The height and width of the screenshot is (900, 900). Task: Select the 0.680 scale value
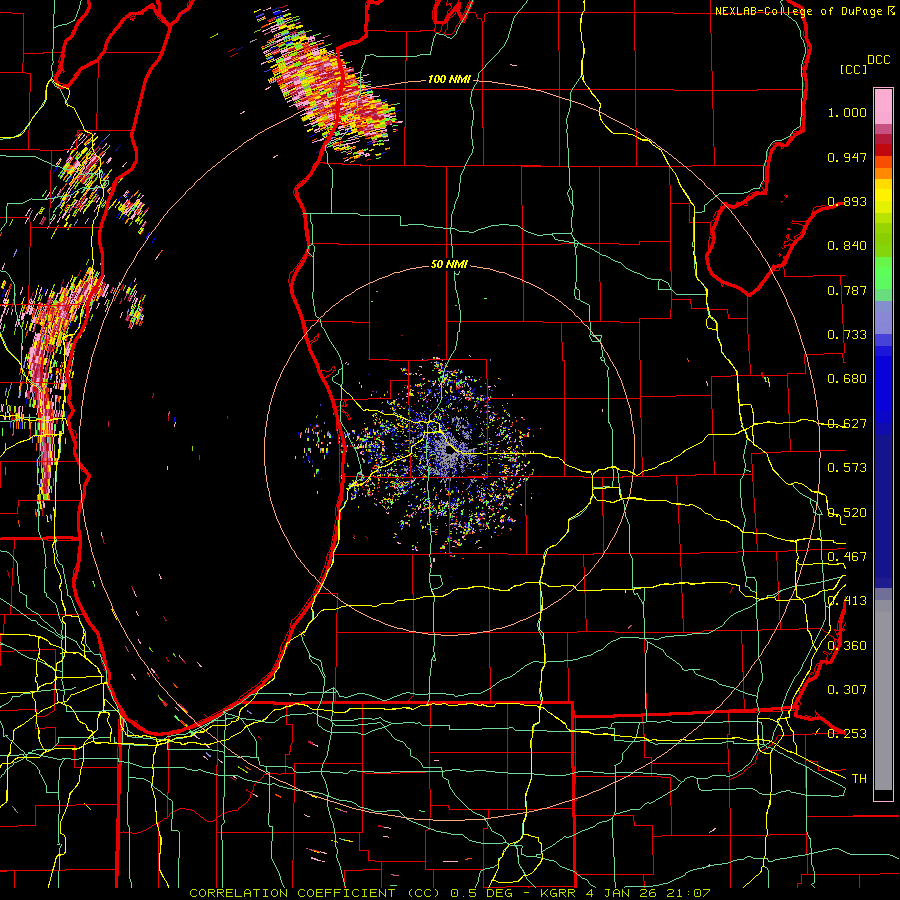[x=847, y=379]
